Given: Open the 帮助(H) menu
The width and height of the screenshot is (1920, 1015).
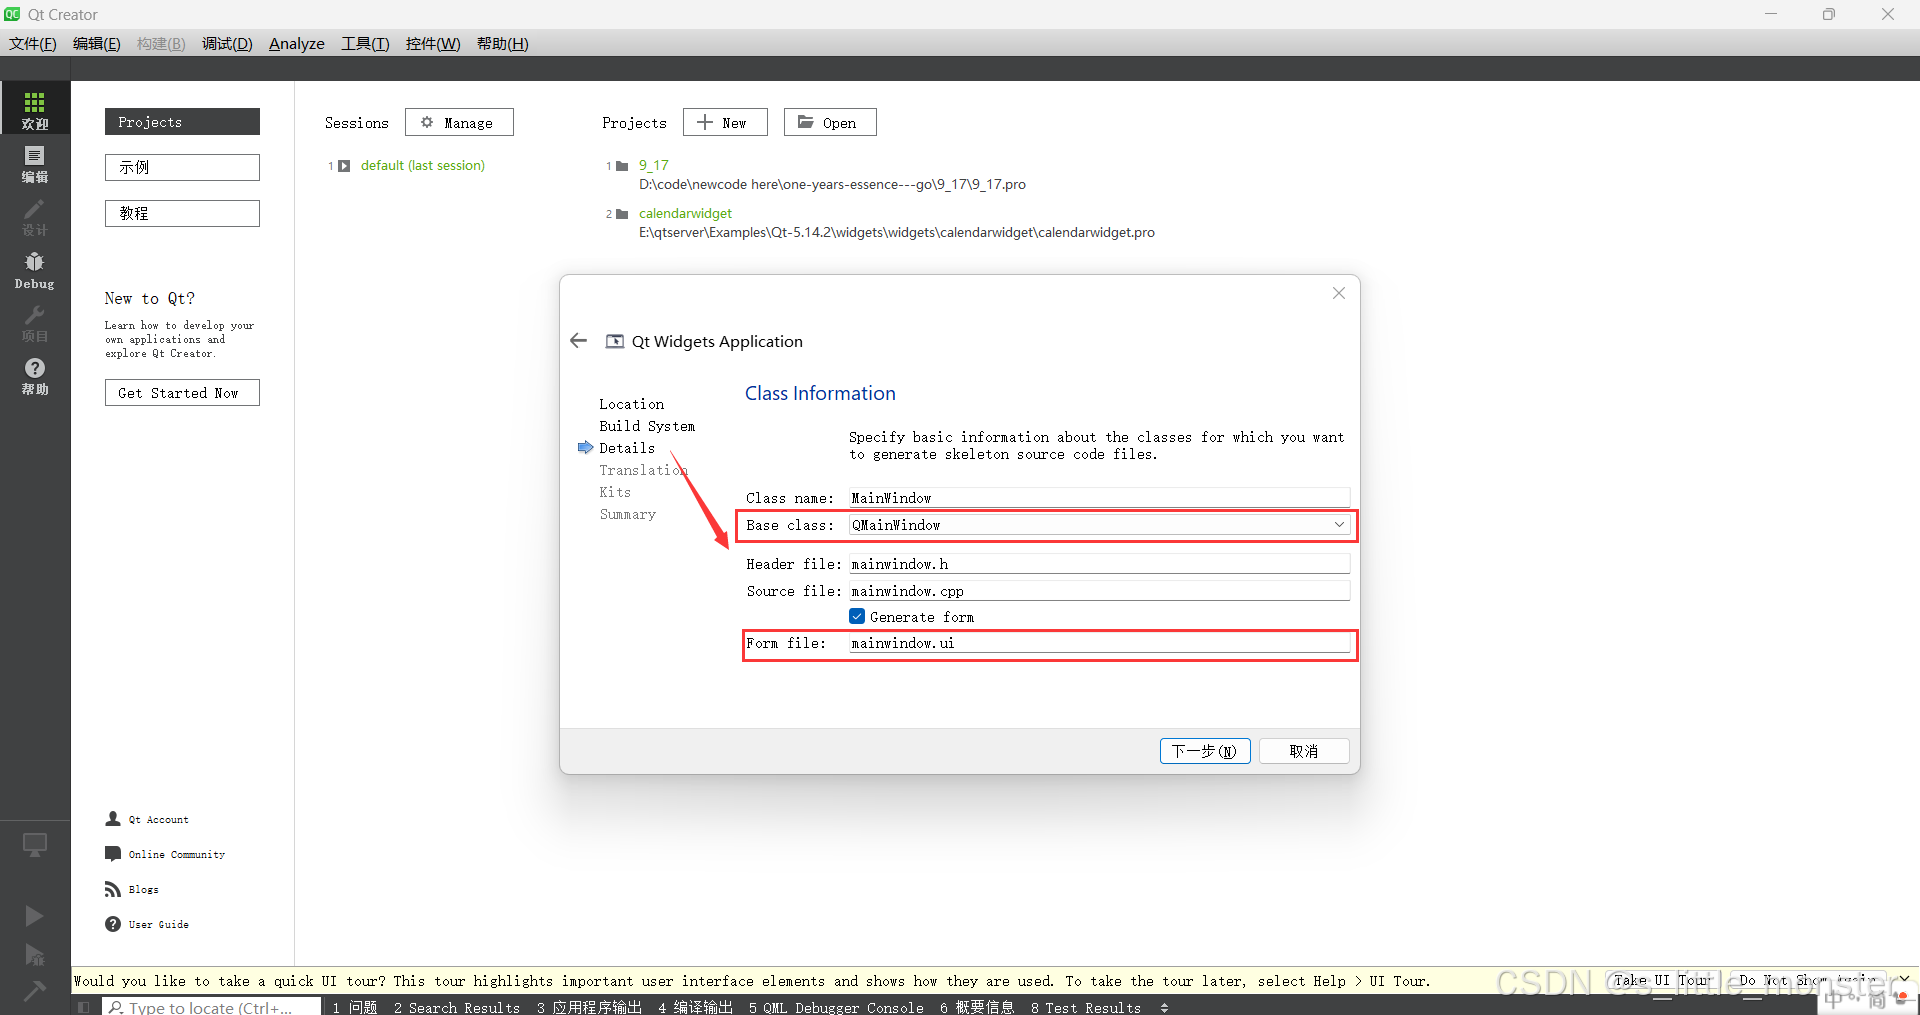Looking at the screenshot, I should pos(503,44).
